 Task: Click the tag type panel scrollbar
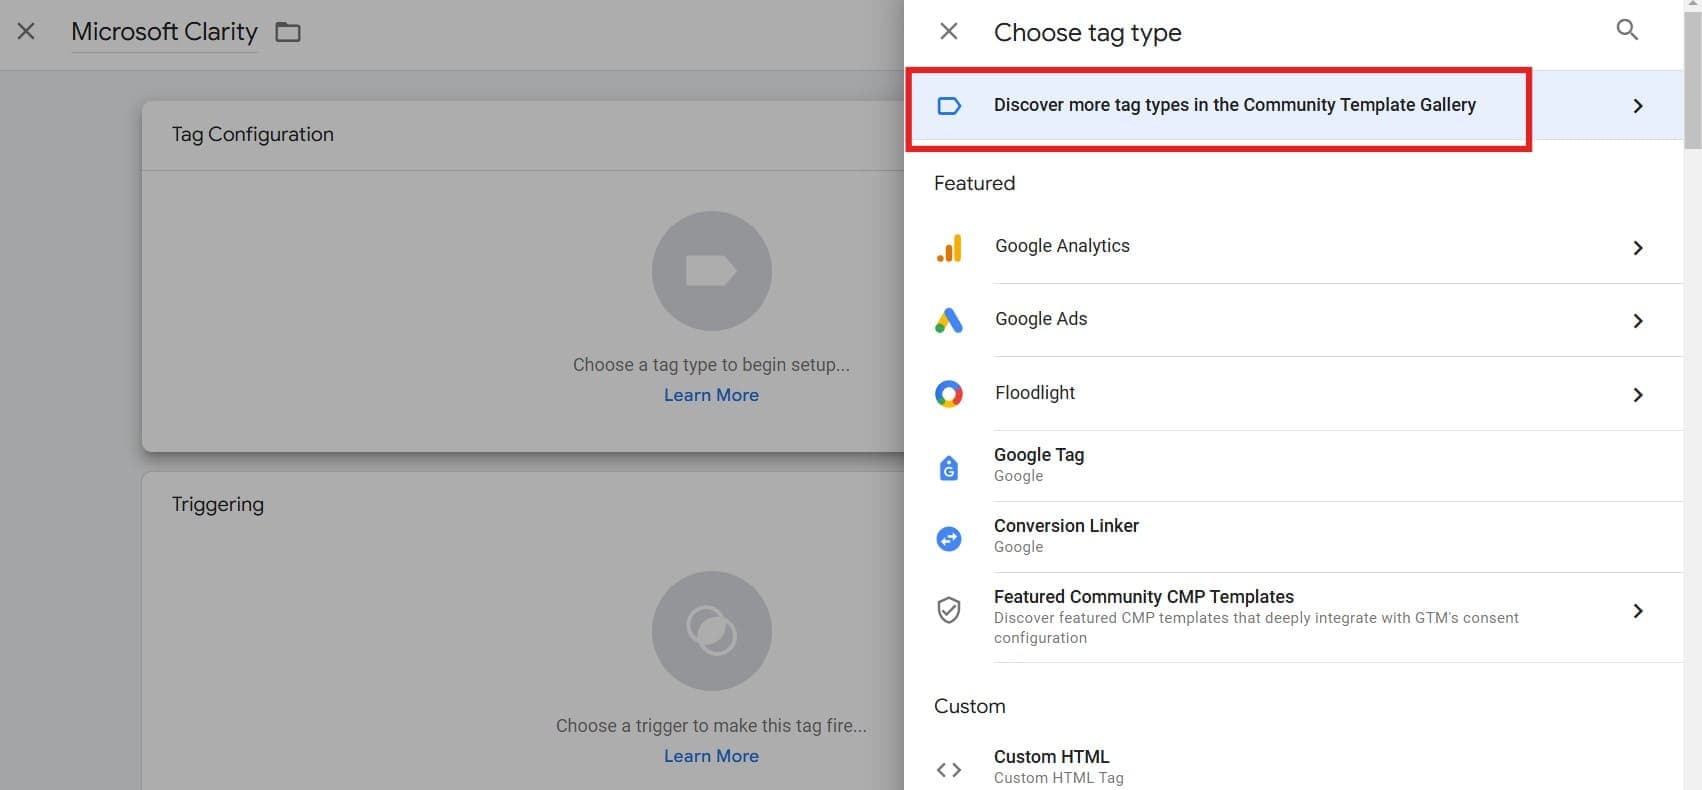pyautogui.click(x=1692, y=80)
